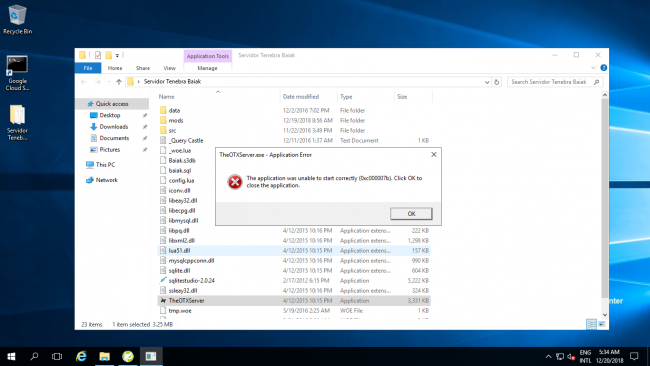This screenshot has height=366, width=650.
Task: Select the libxml2.dll file icon
Action: pyautogui.click(x=163, y=240)
